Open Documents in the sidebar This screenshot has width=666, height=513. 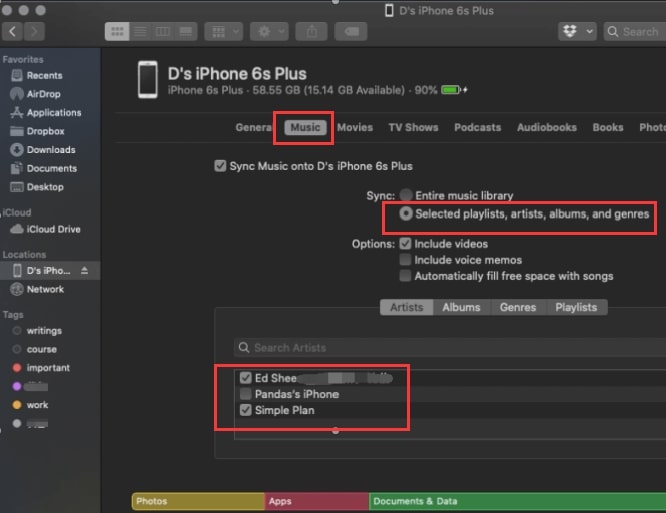pyautogui.click(x=52, y=169)
